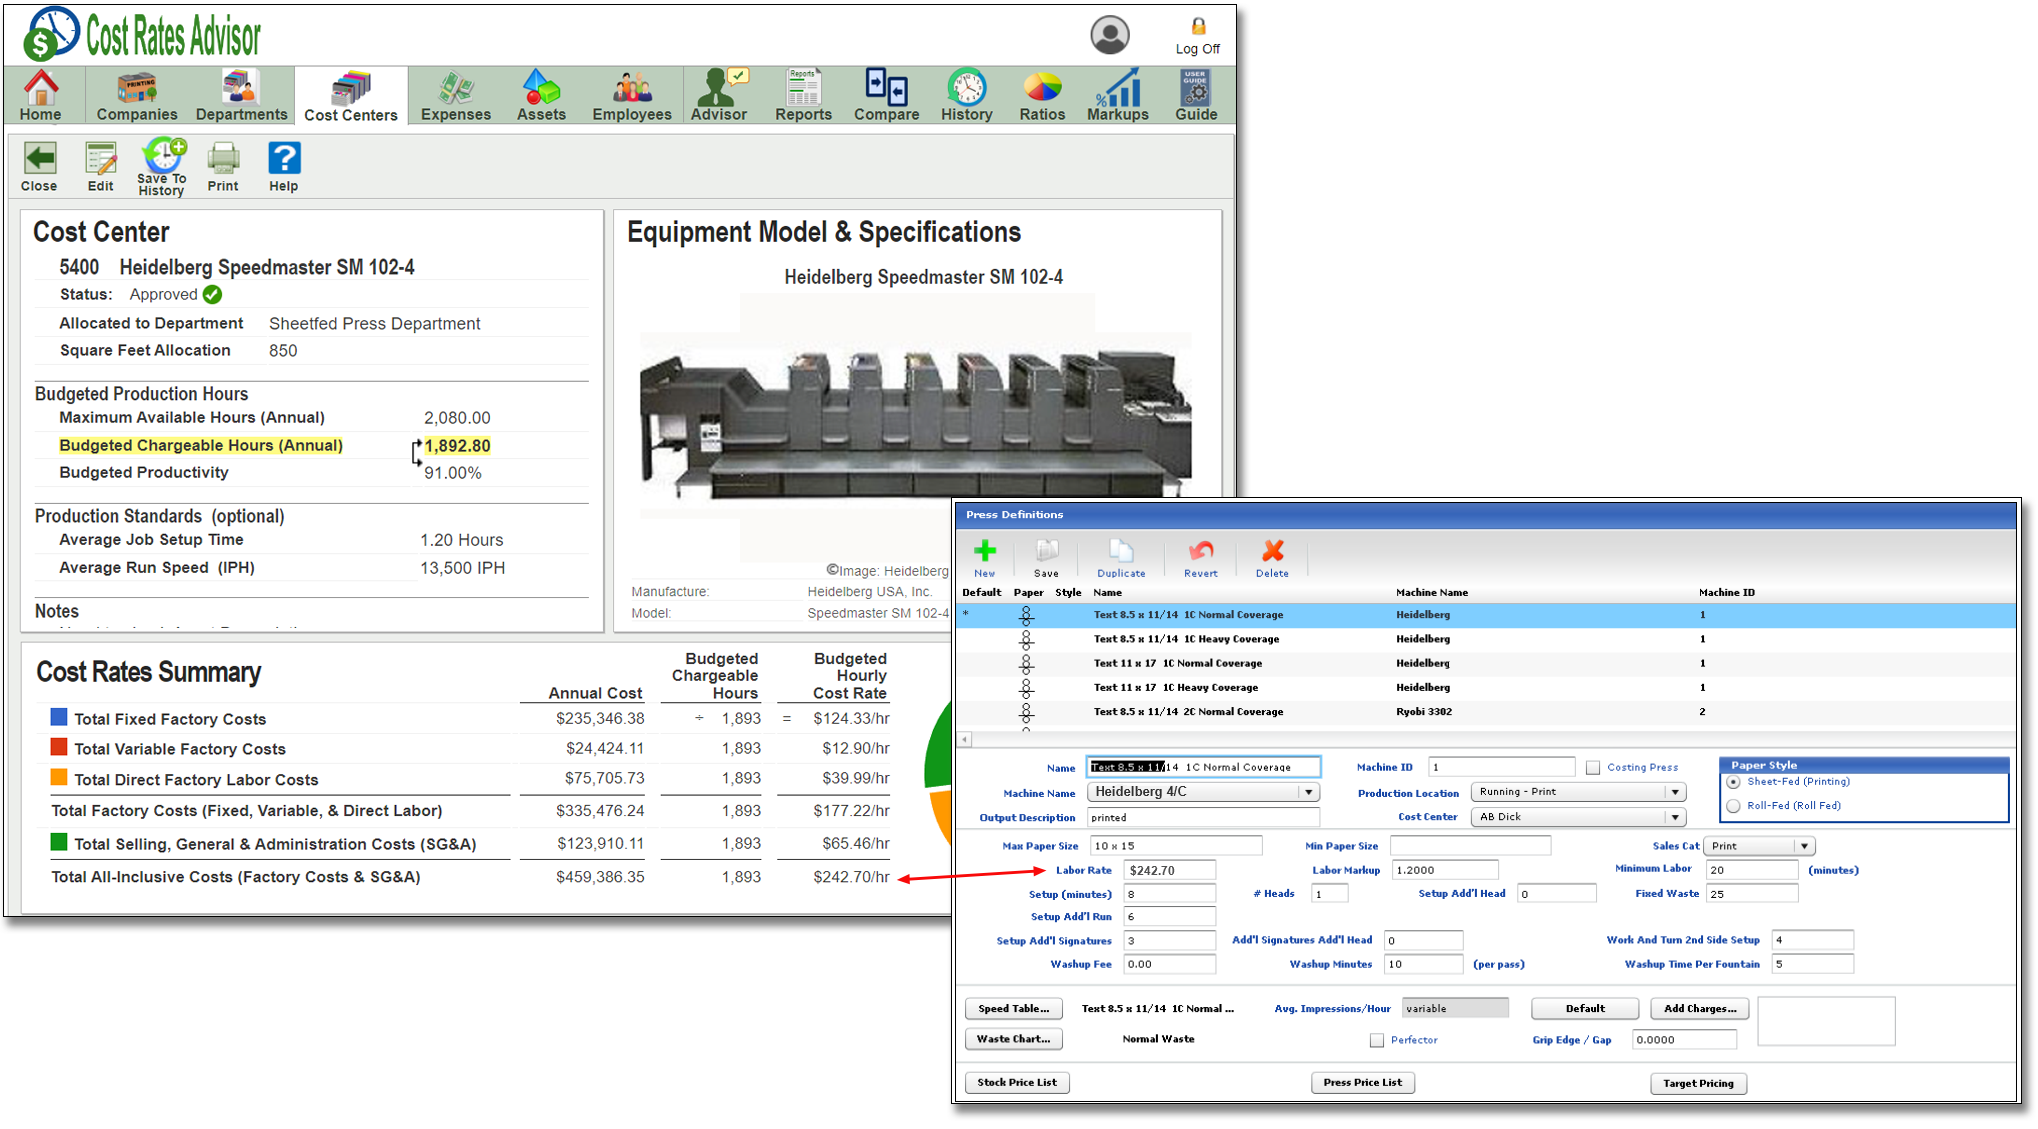
Task: Click the Target Pricing button
Action: click(x=1698, y=1084)
